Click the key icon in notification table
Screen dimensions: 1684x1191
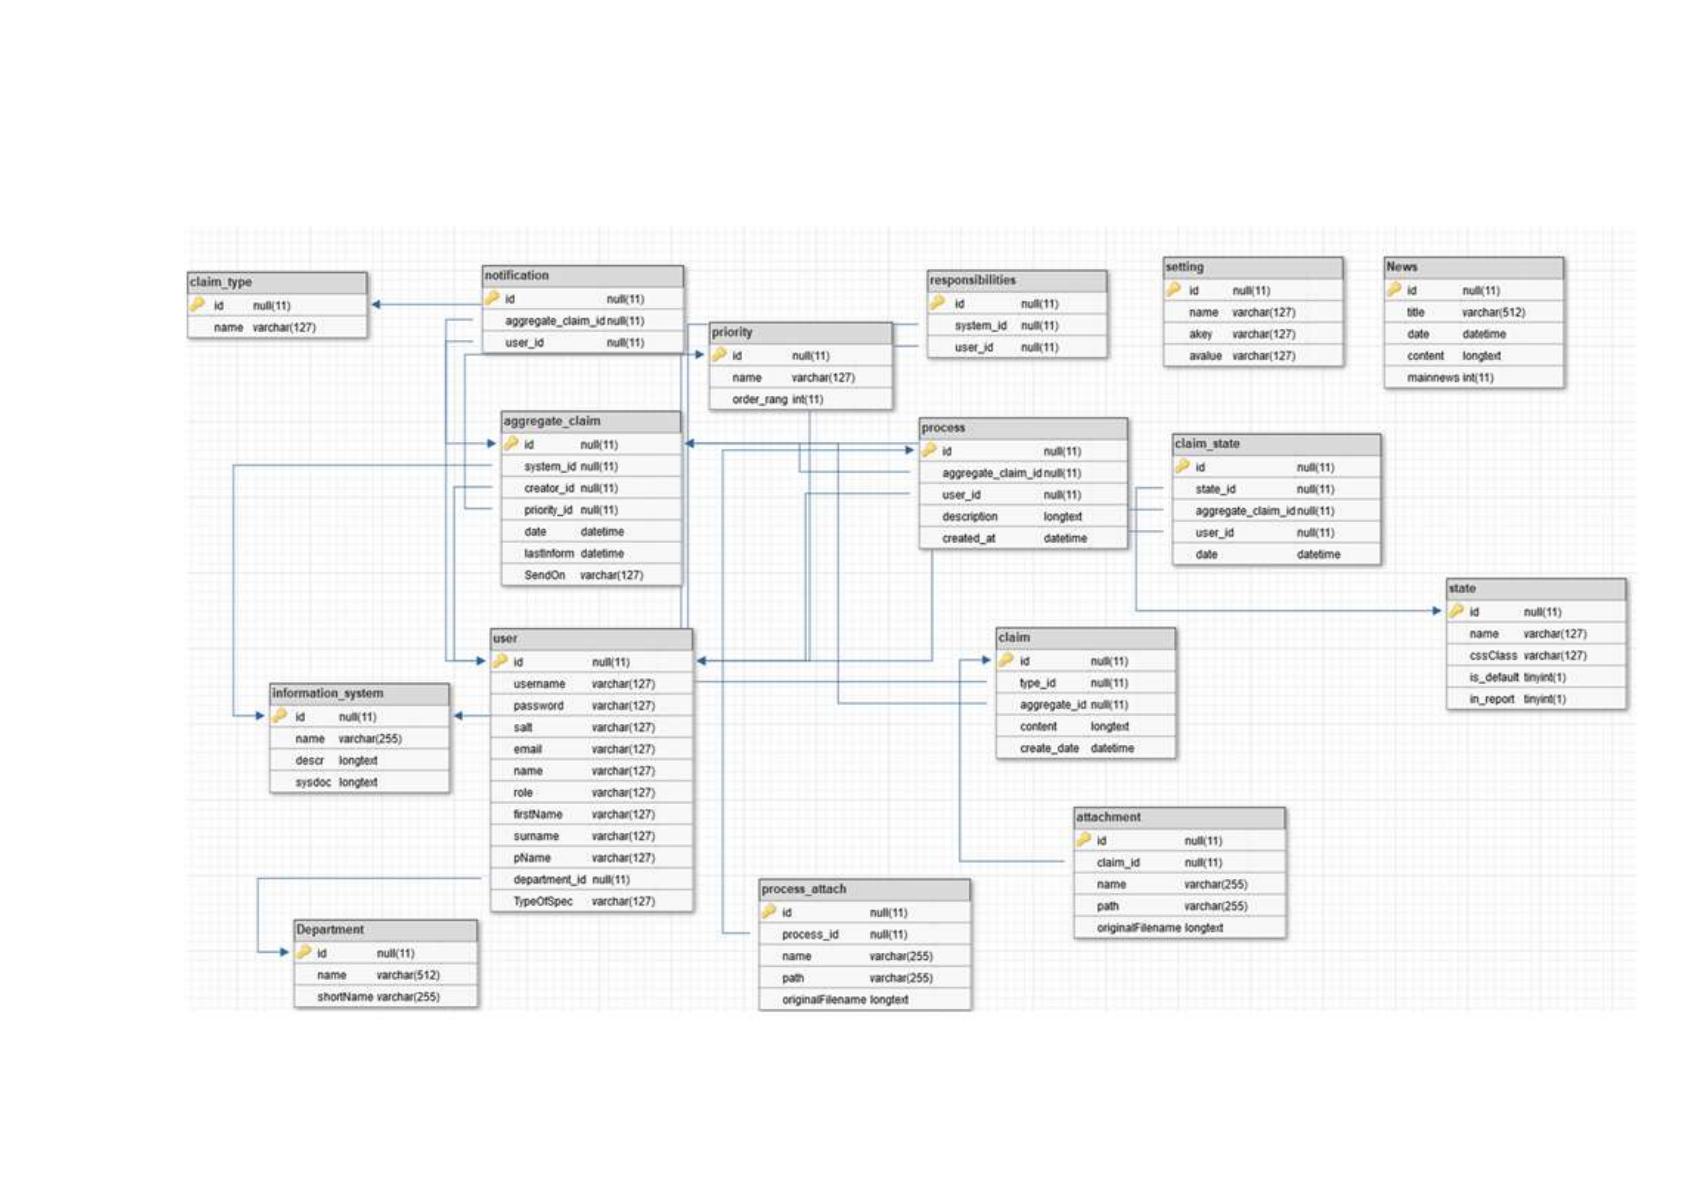pyautogui.click(x=492, y=298)
